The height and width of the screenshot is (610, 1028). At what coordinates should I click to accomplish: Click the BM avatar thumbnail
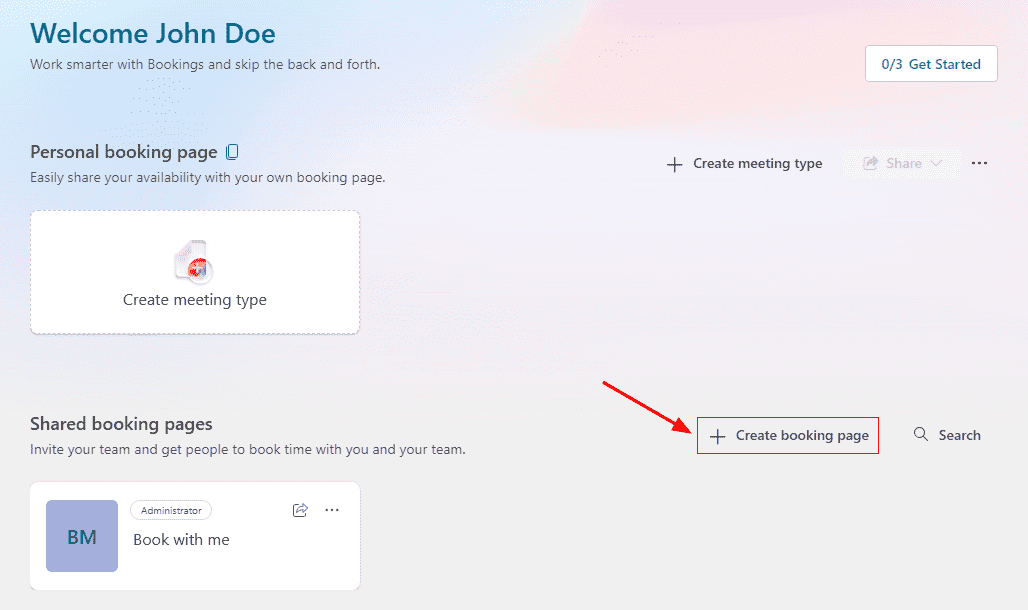pos(82,536)
